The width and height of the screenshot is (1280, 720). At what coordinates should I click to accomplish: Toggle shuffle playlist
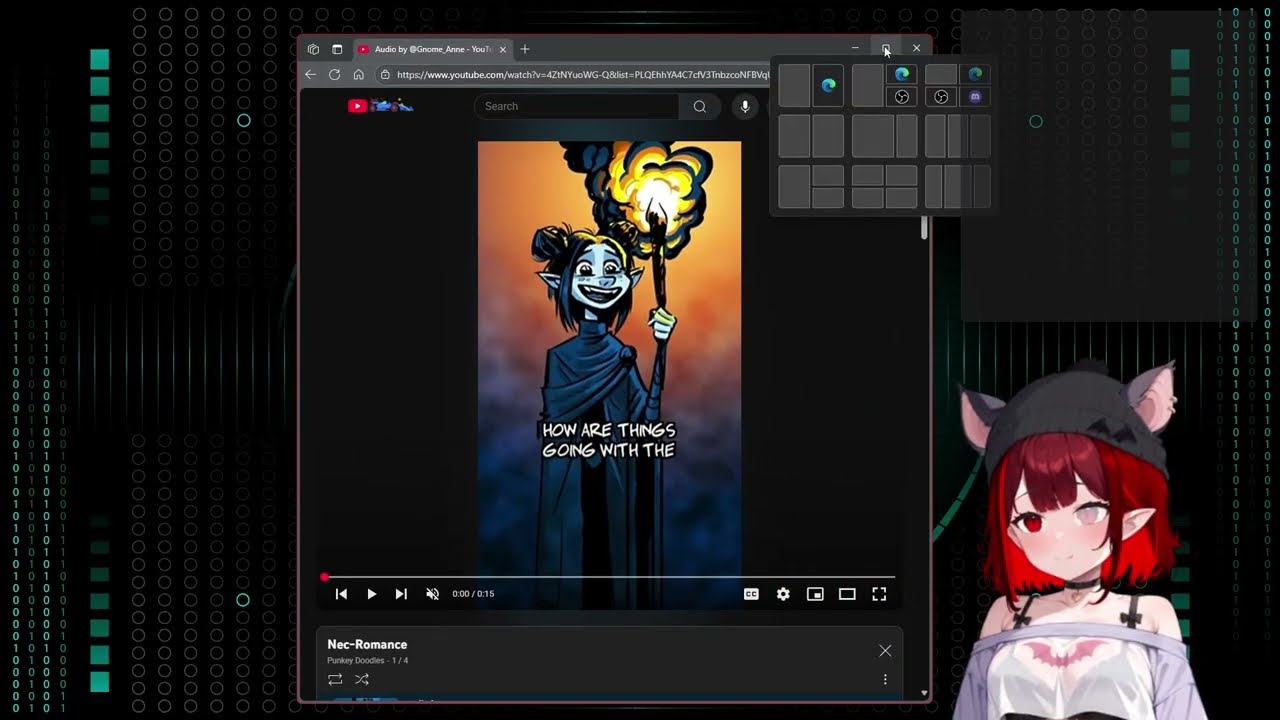pyautogui.click(x=362, y=680)
